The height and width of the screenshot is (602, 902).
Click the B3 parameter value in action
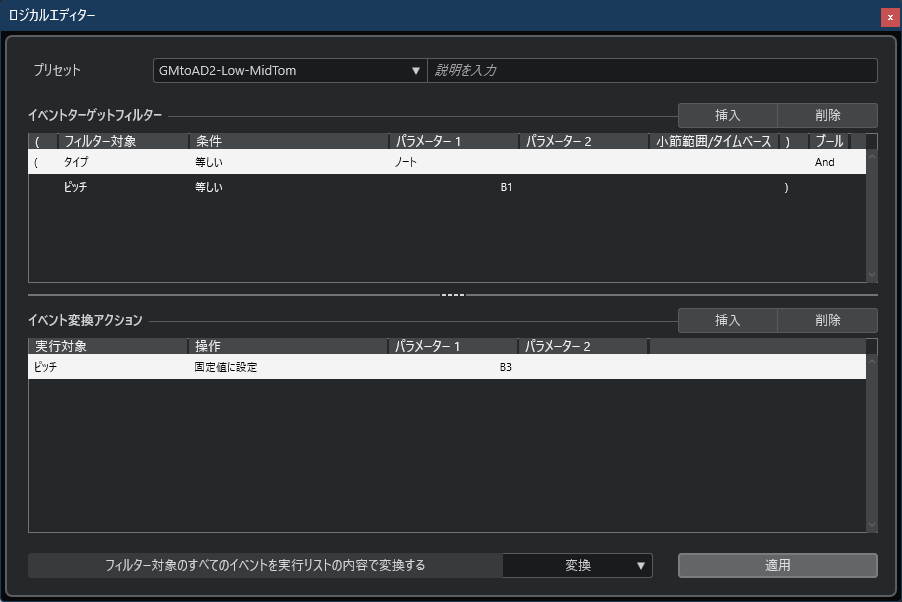point(506,367)
